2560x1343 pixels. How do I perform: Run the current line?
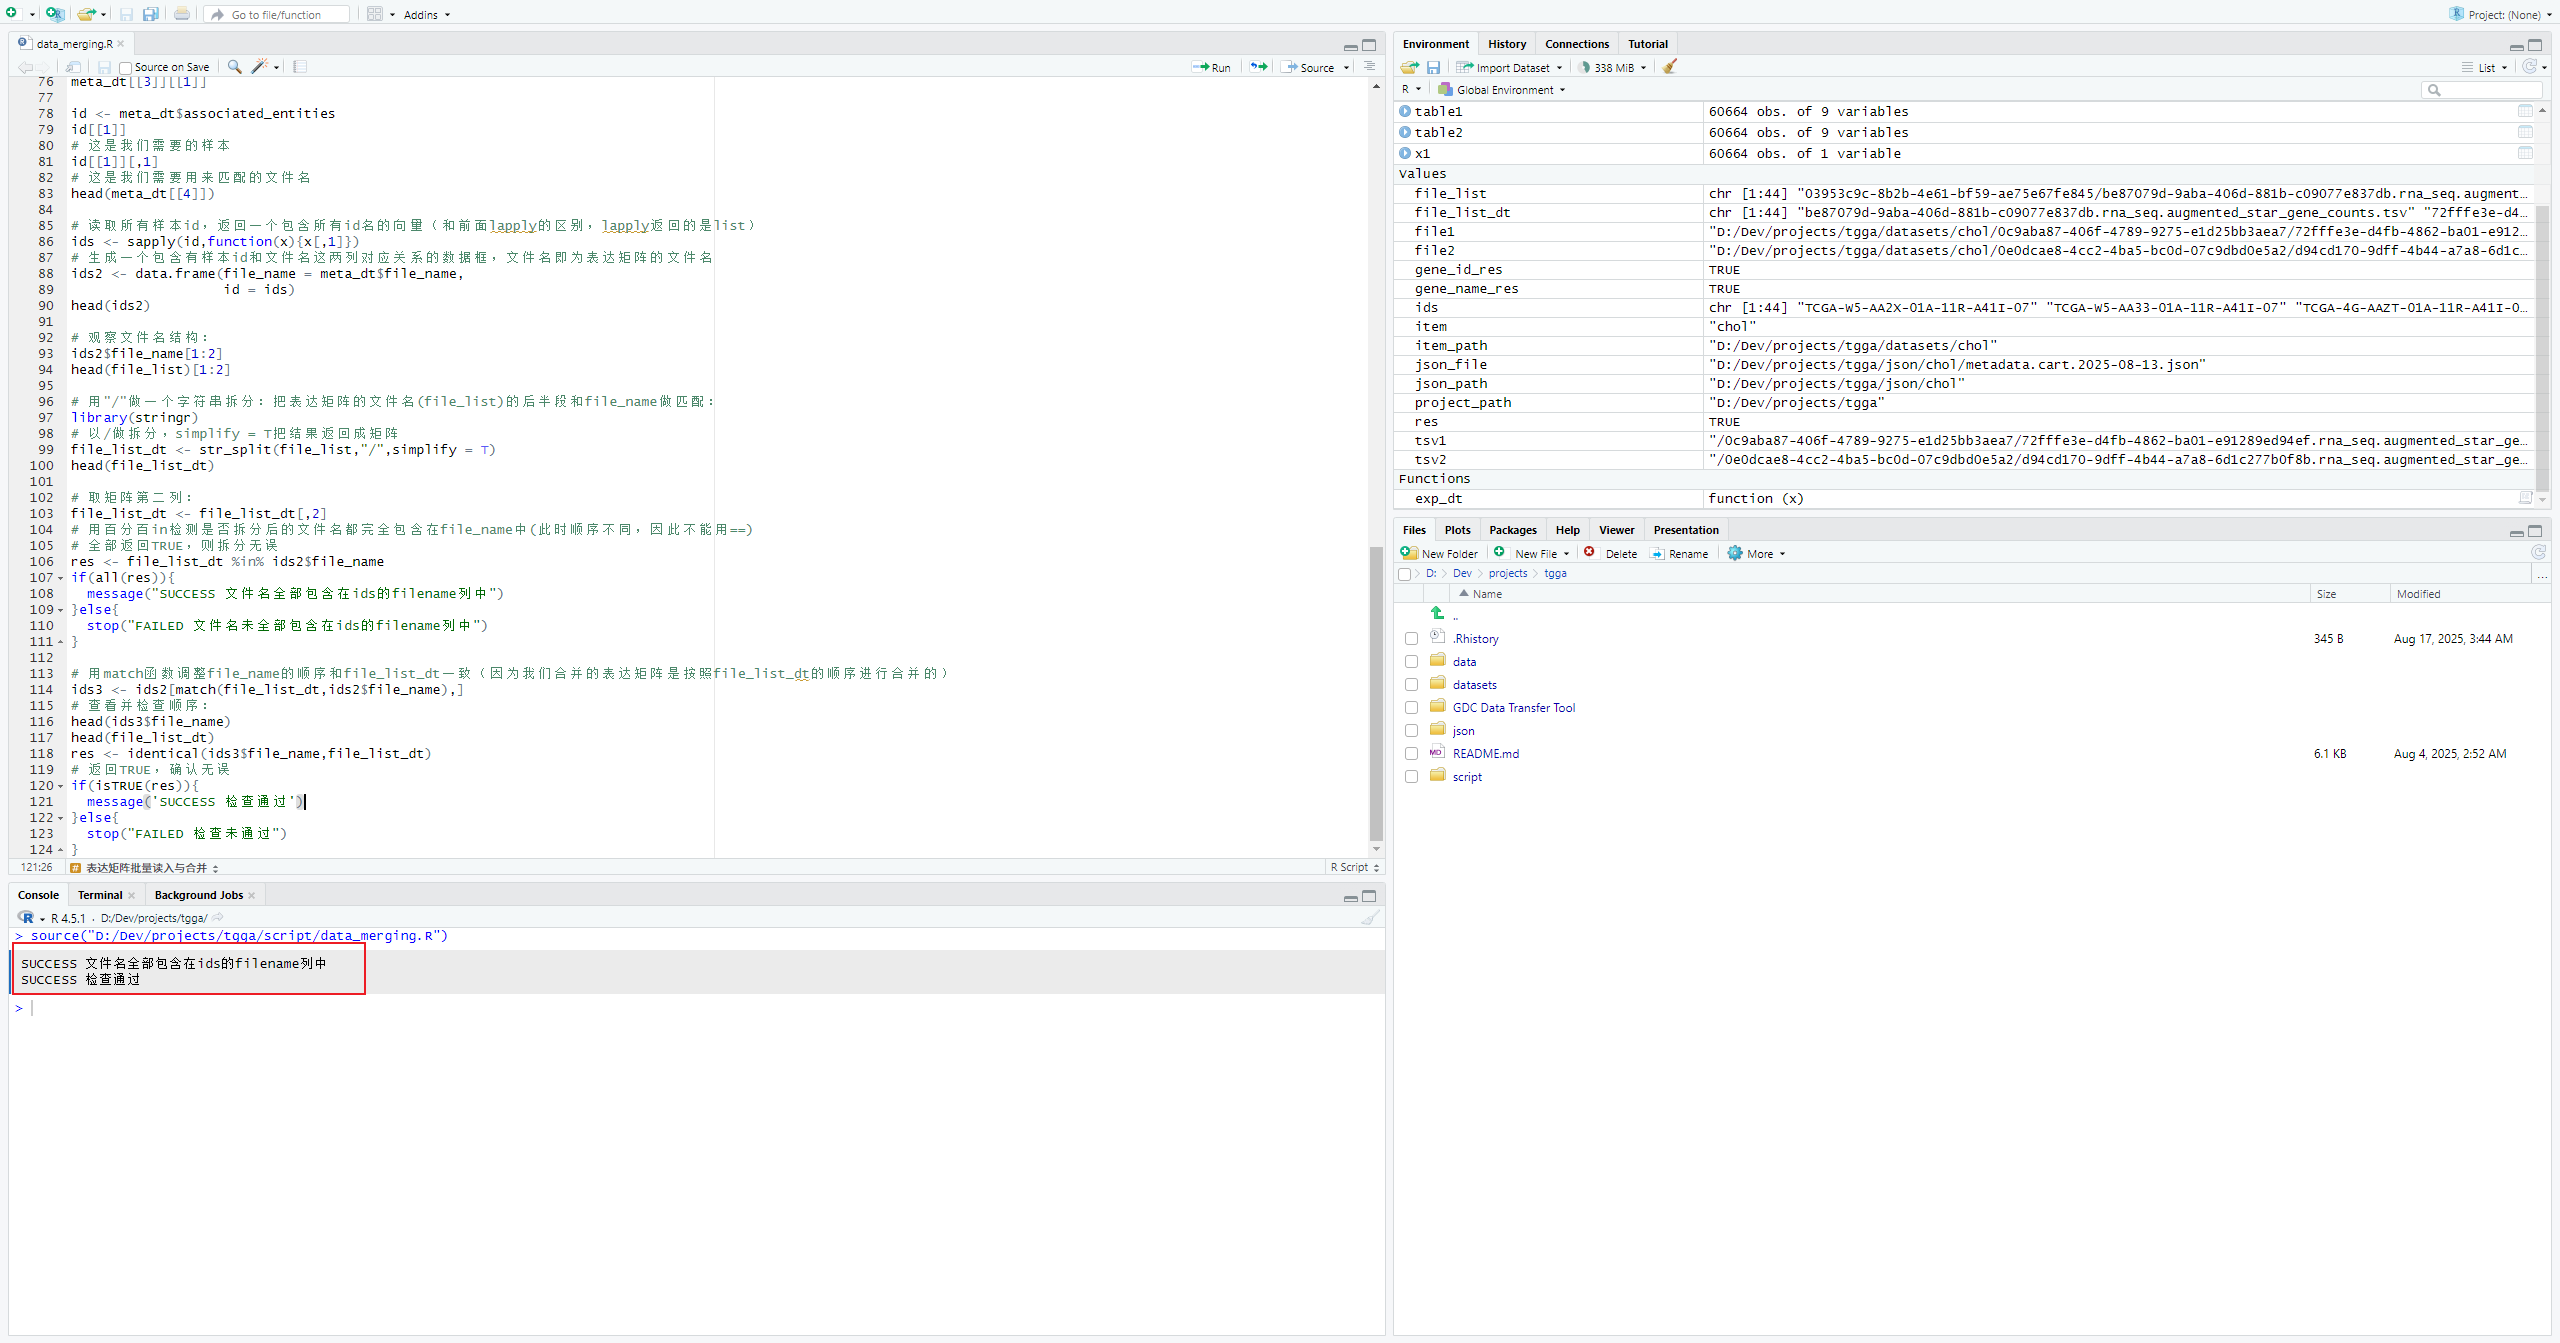click(x=1211, y=67)
